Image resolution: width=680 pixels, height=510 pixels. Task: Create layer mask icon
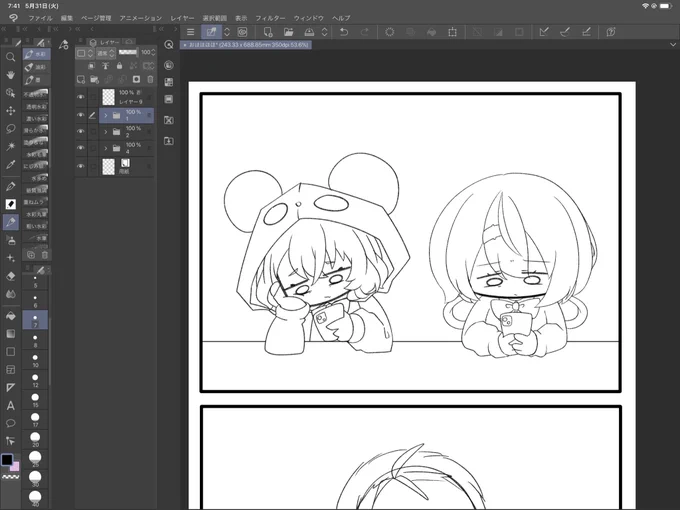click(136, 79)
